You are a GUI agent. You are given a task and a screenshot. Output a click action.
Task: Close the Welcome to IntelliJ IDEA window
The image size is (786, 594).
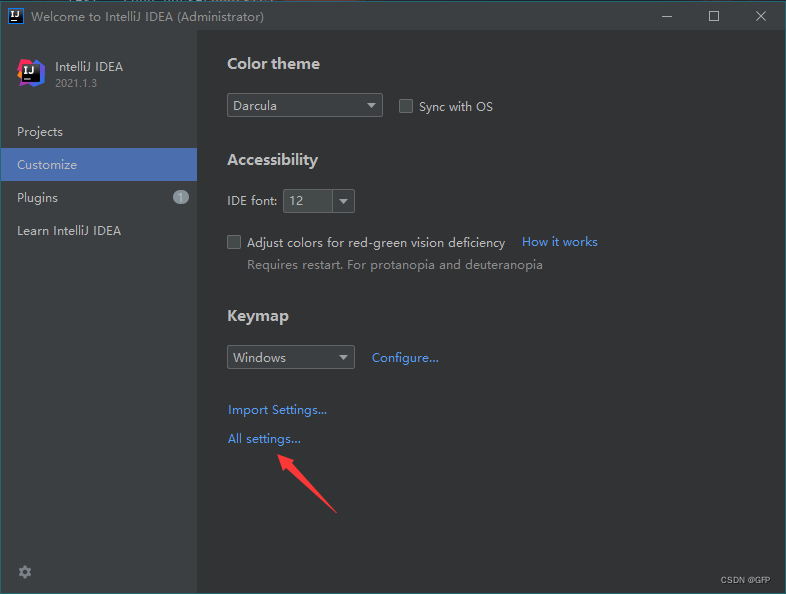pyautogui.click(x=761, y=16)
